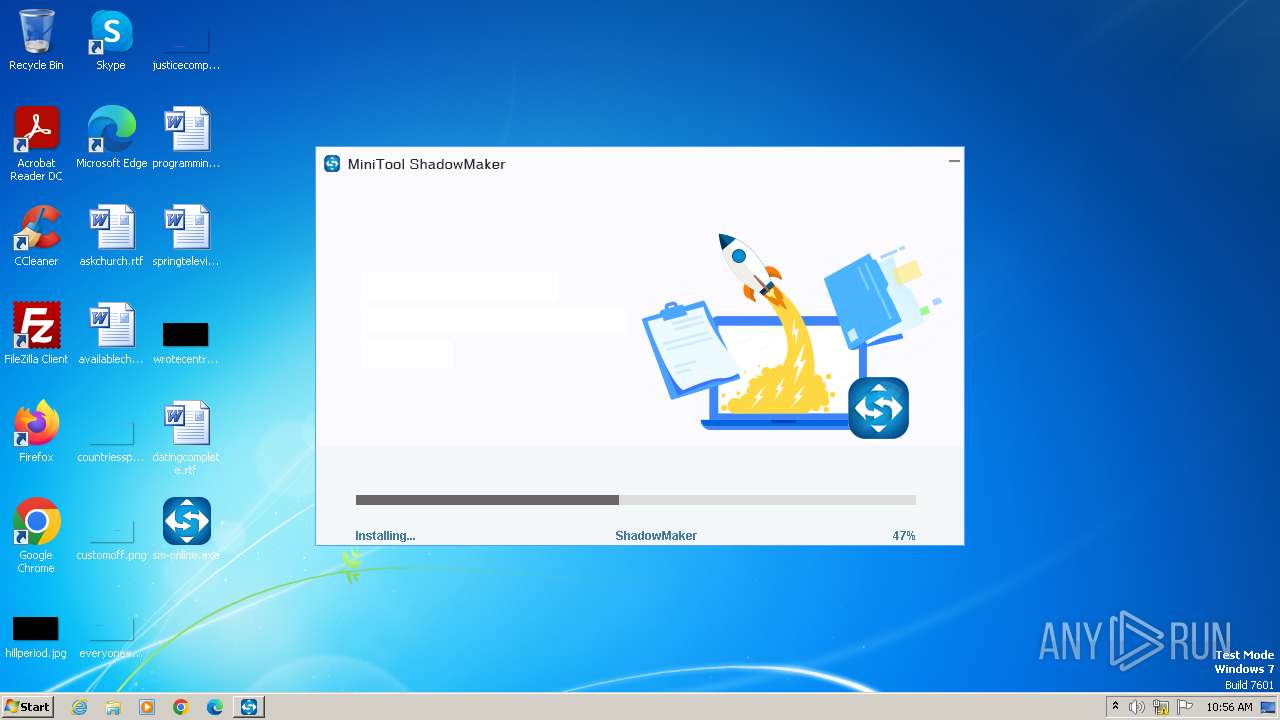This screenshot has width=1280, height=720.
Task: Open Microsoft Edge desktop shortcut
Action: click(x=111, y=137)
